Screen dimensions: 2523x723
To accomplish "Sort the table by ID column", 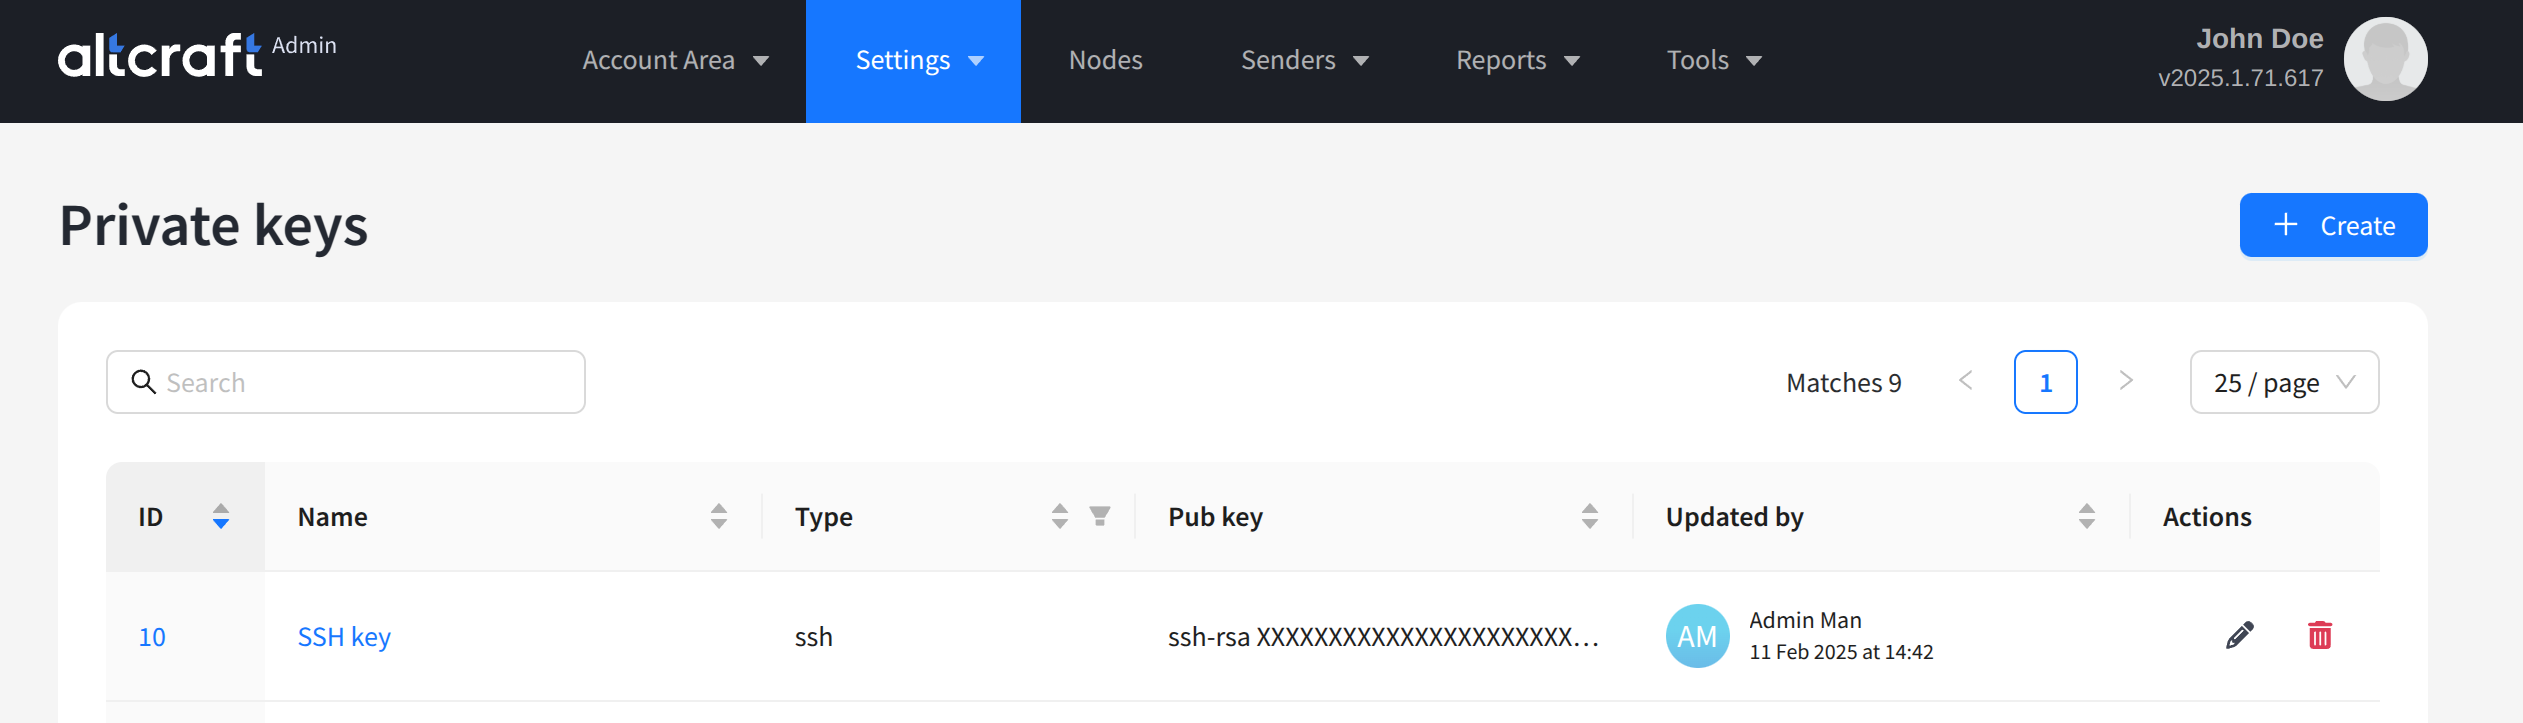I will 221,516.
